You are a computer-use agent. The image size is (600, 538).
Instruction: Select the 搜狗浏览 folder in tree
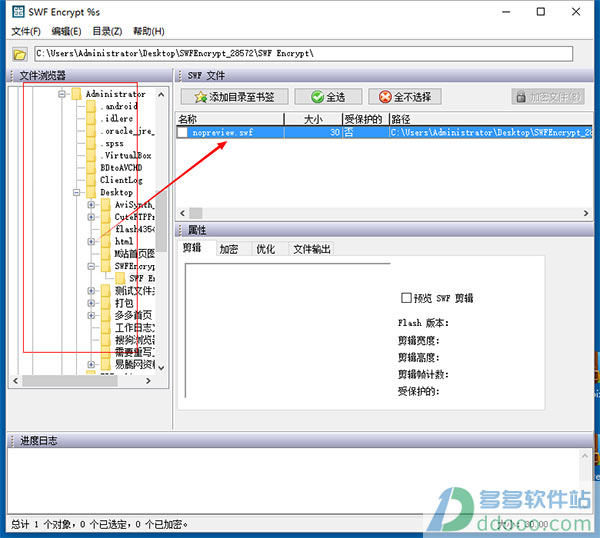(135, 340)
